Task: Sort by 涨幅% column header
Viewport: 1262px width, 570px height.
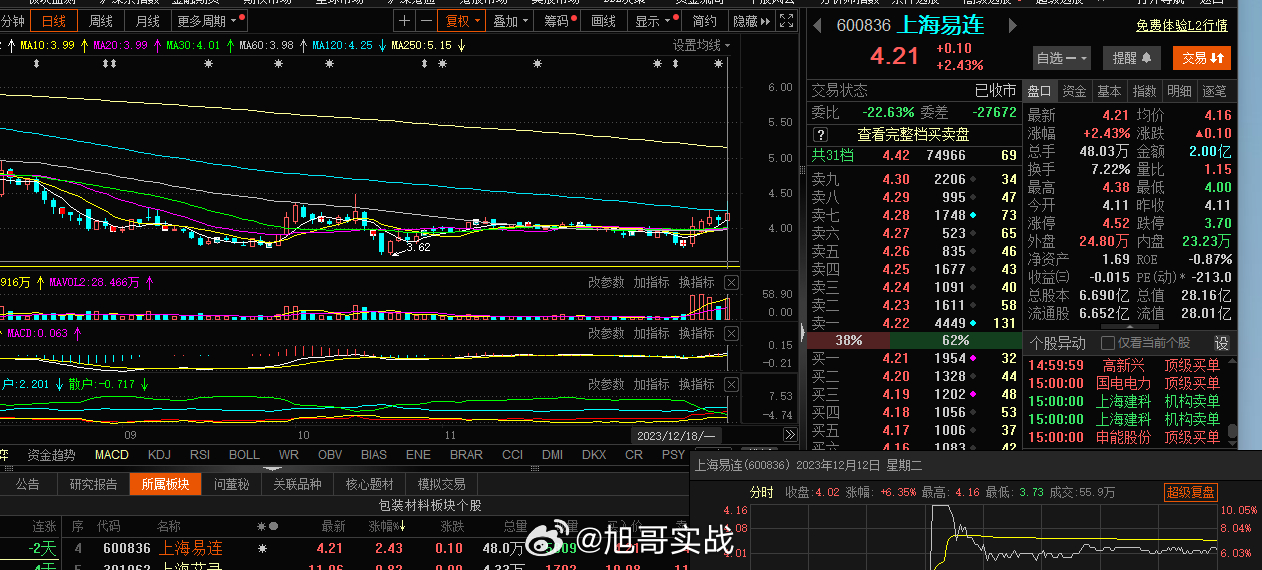Action: tap(388, 526)
